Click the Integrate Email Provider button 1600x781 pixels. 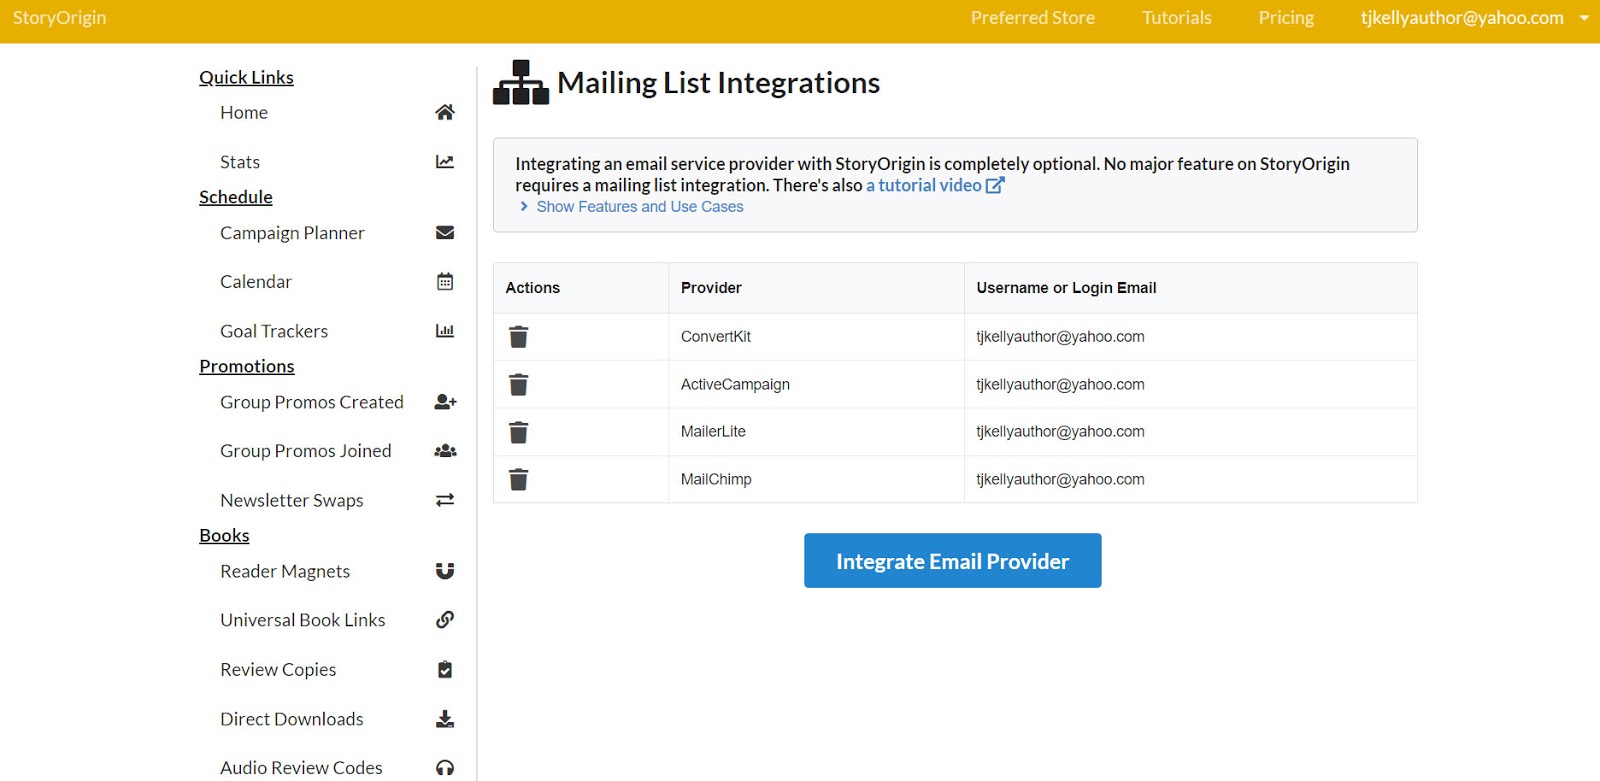(952, 561)
